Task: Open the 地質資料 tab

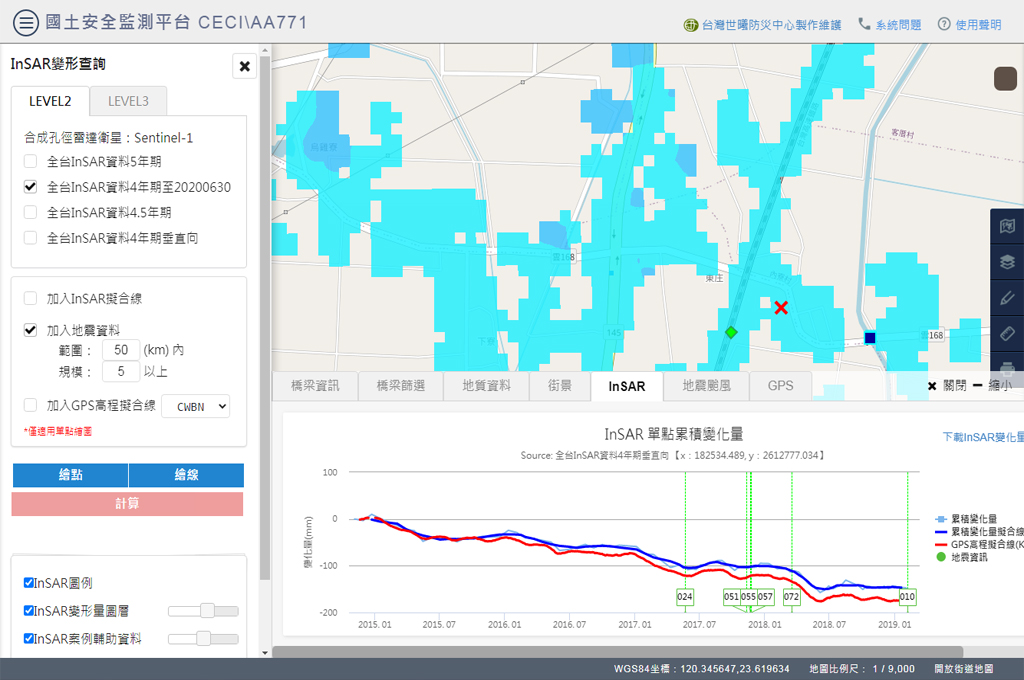Action: [x=486, y=385]
